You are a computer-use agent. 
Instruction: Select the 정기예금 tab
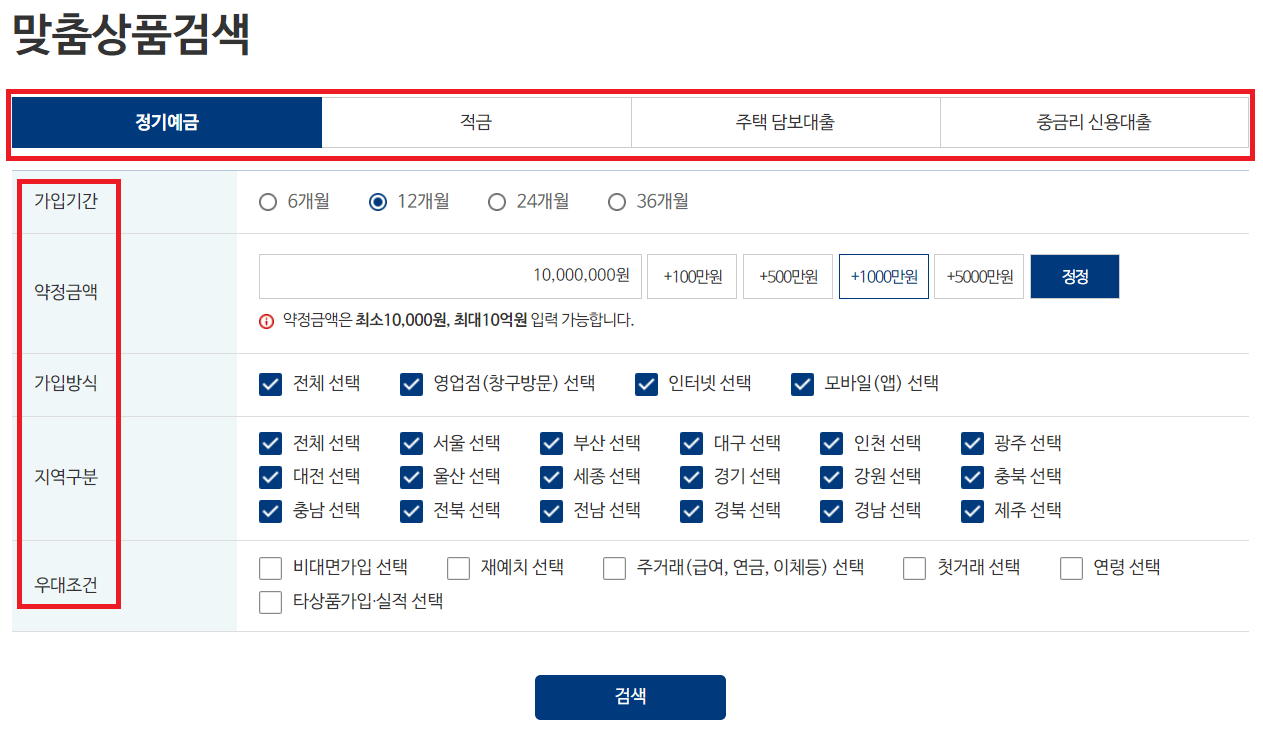pos(166,122)
